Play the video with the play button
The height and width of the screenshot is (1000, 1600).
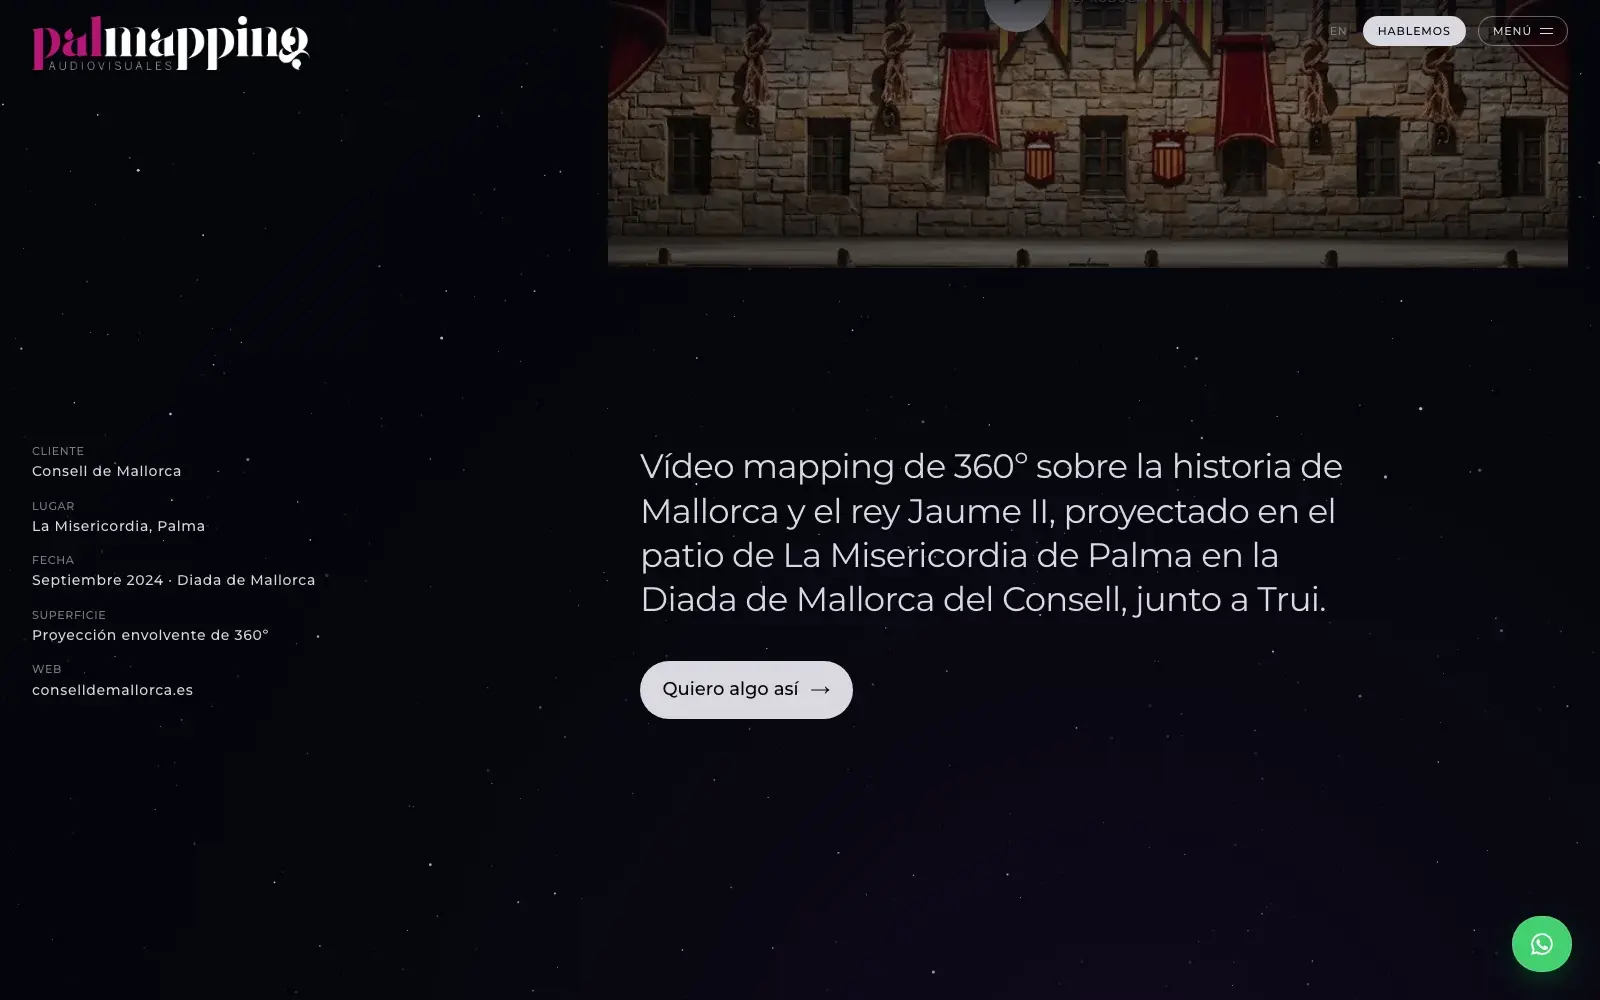point(1017,8)
